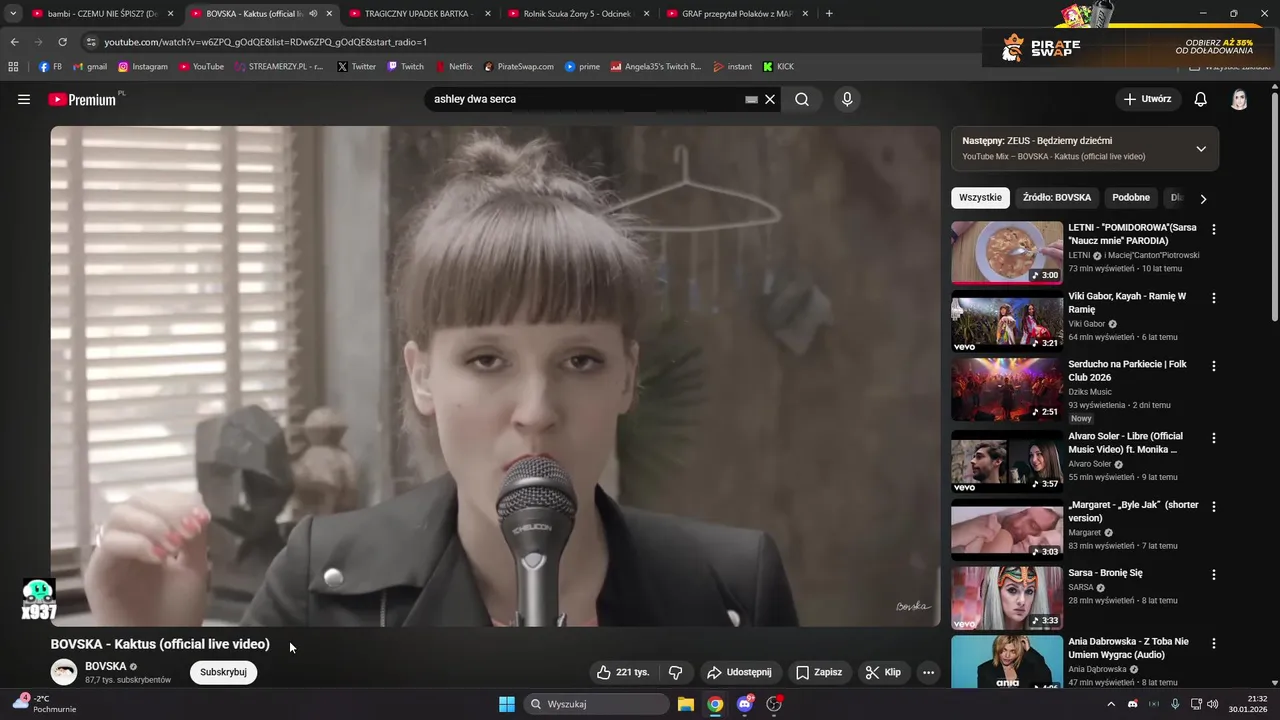Open the Chrome tab search dropdown

click(13, 14)
